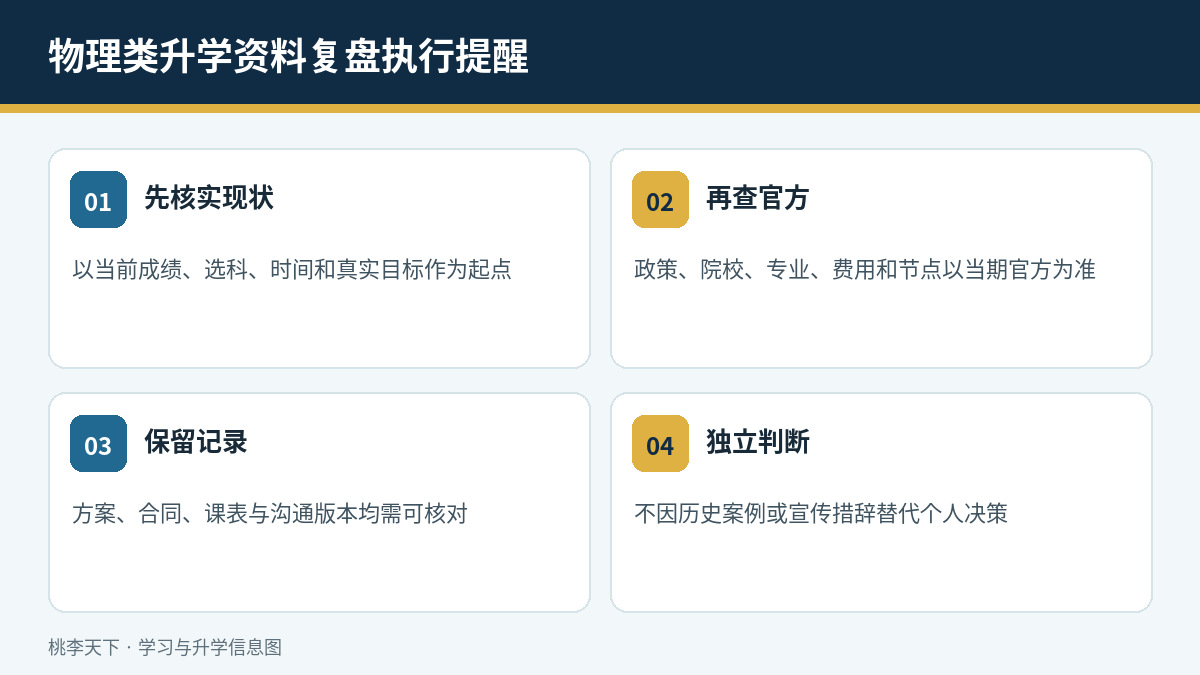The image size is (1200, 675).
Task: Click the 02 number badge
Action: tap(660, 200)
